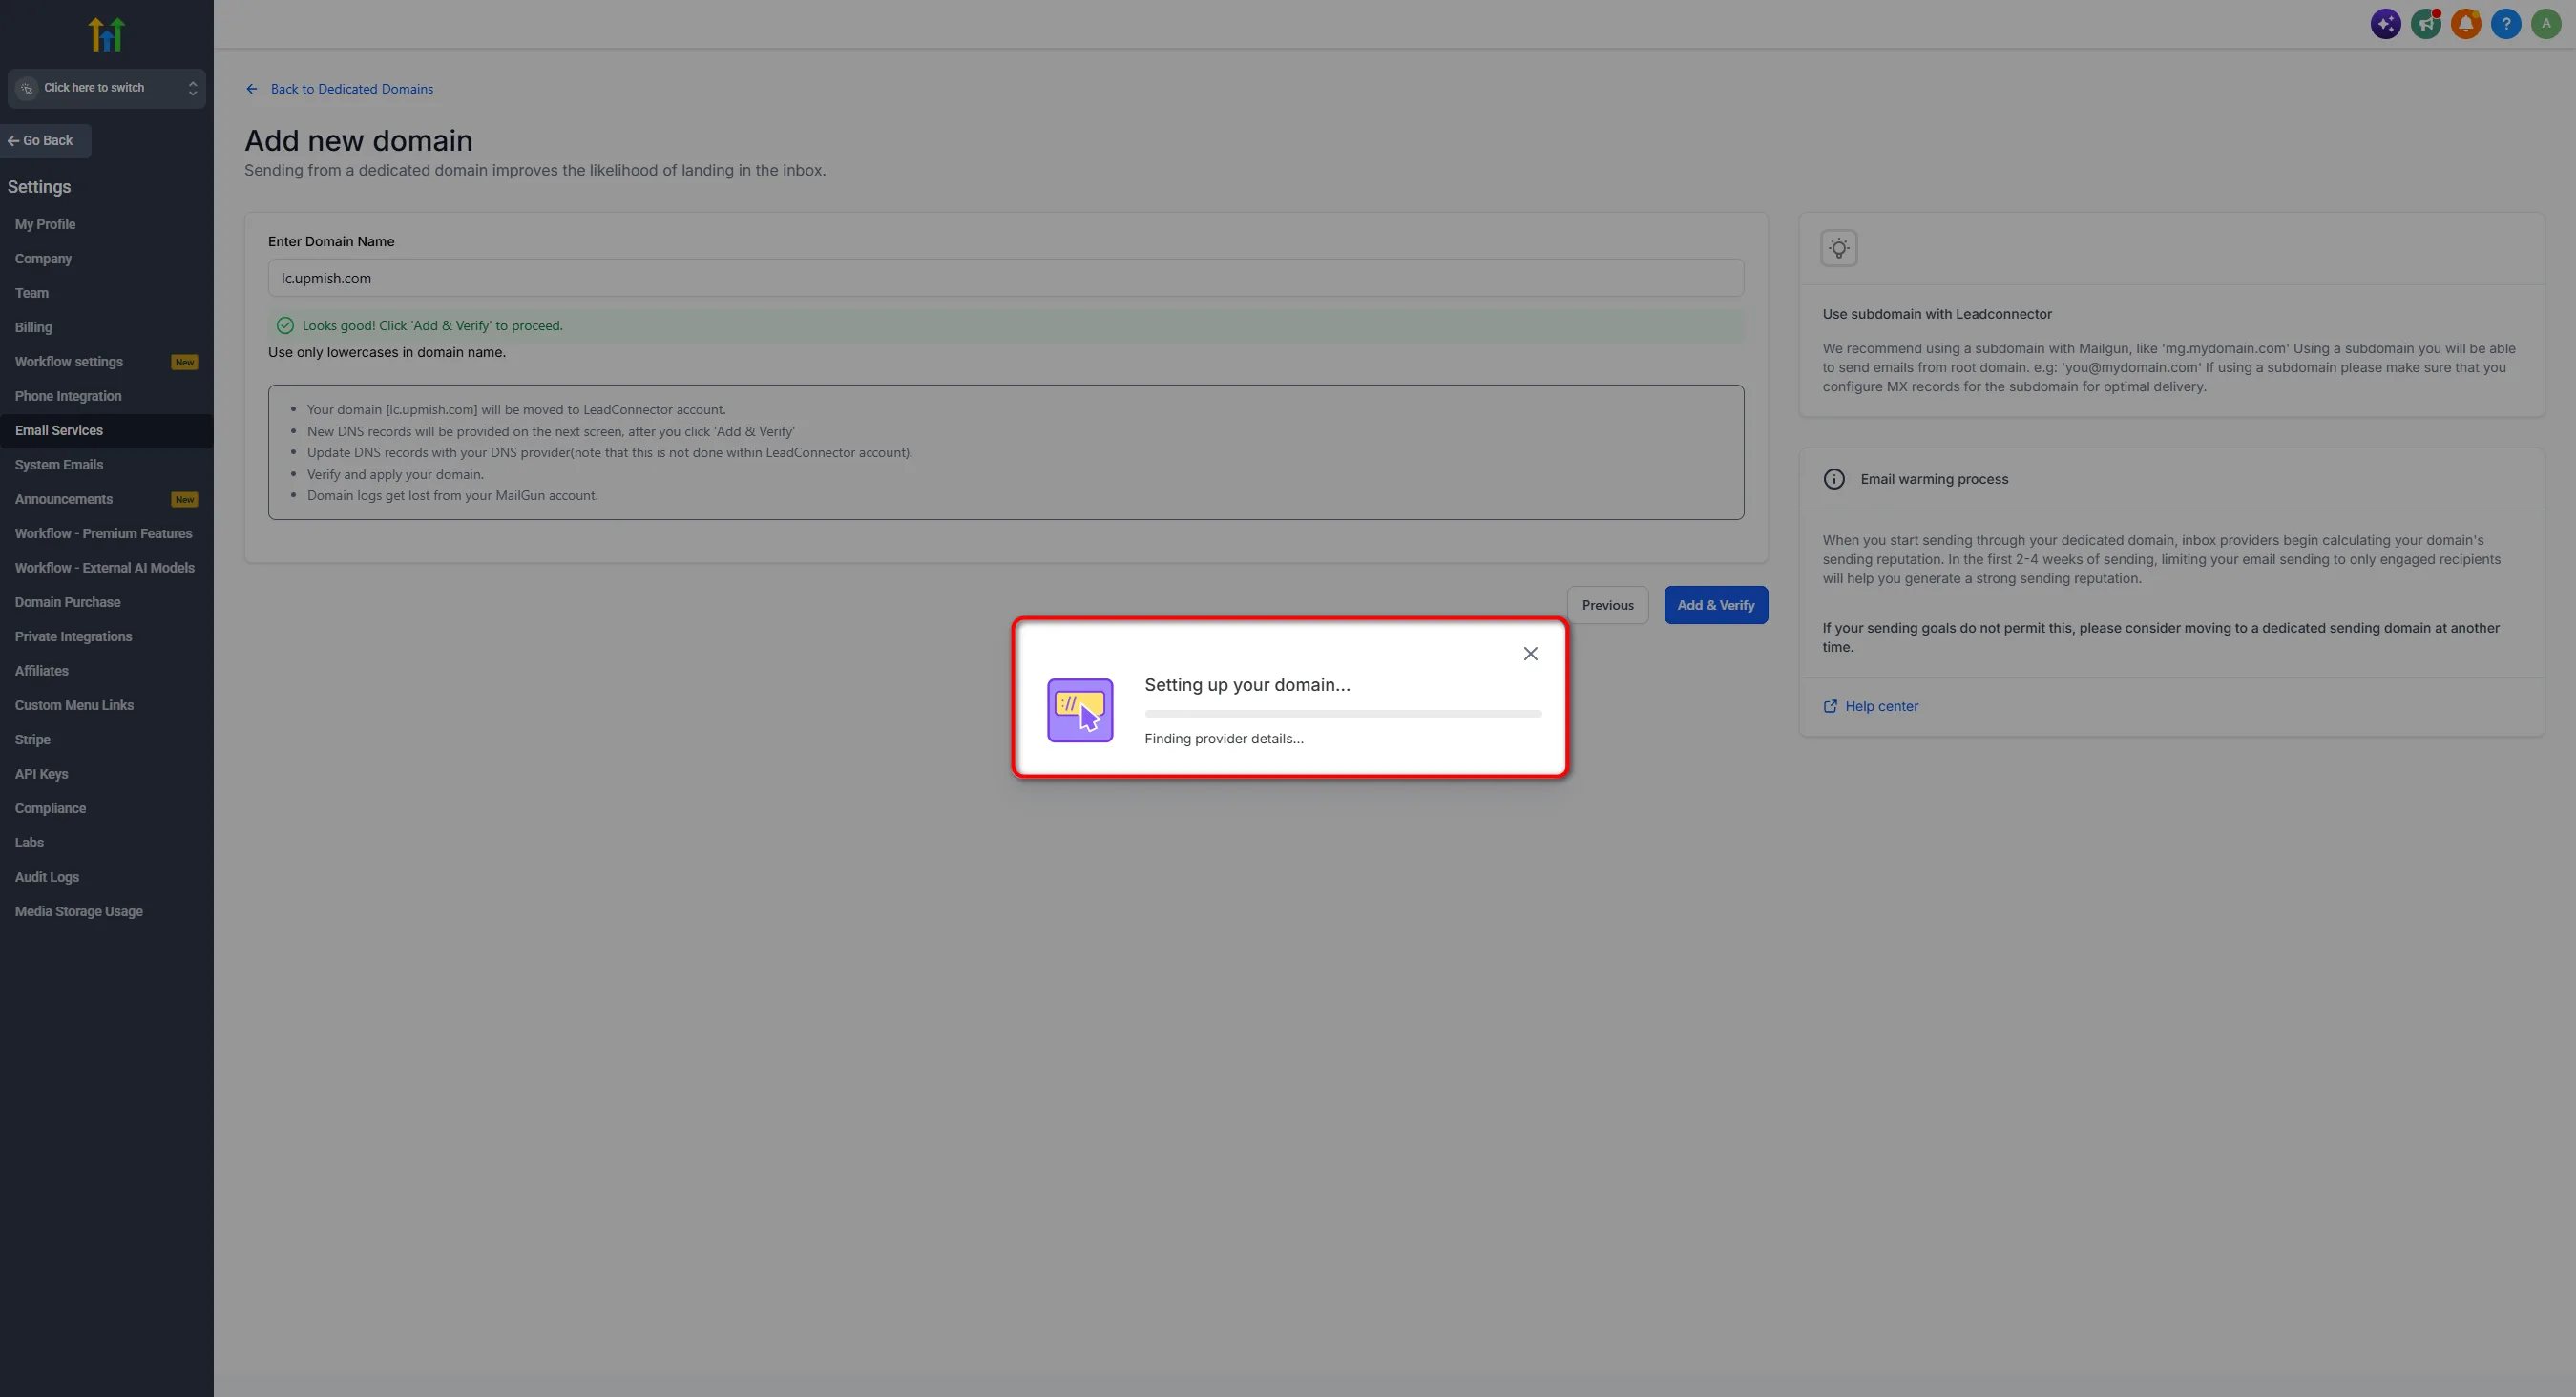Open Announcements settings
2576x1397 pixels.
[106, 499]
